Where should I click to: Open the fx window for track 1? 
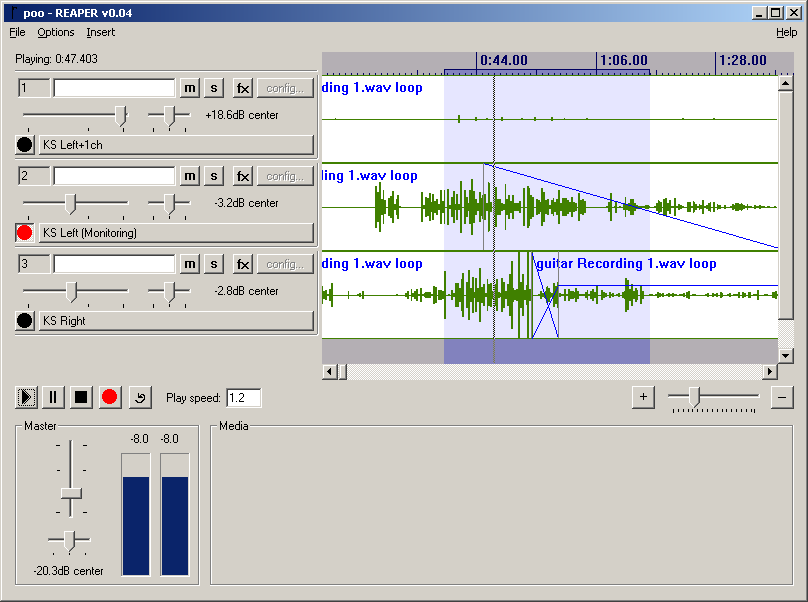click(x=243, y=88)
